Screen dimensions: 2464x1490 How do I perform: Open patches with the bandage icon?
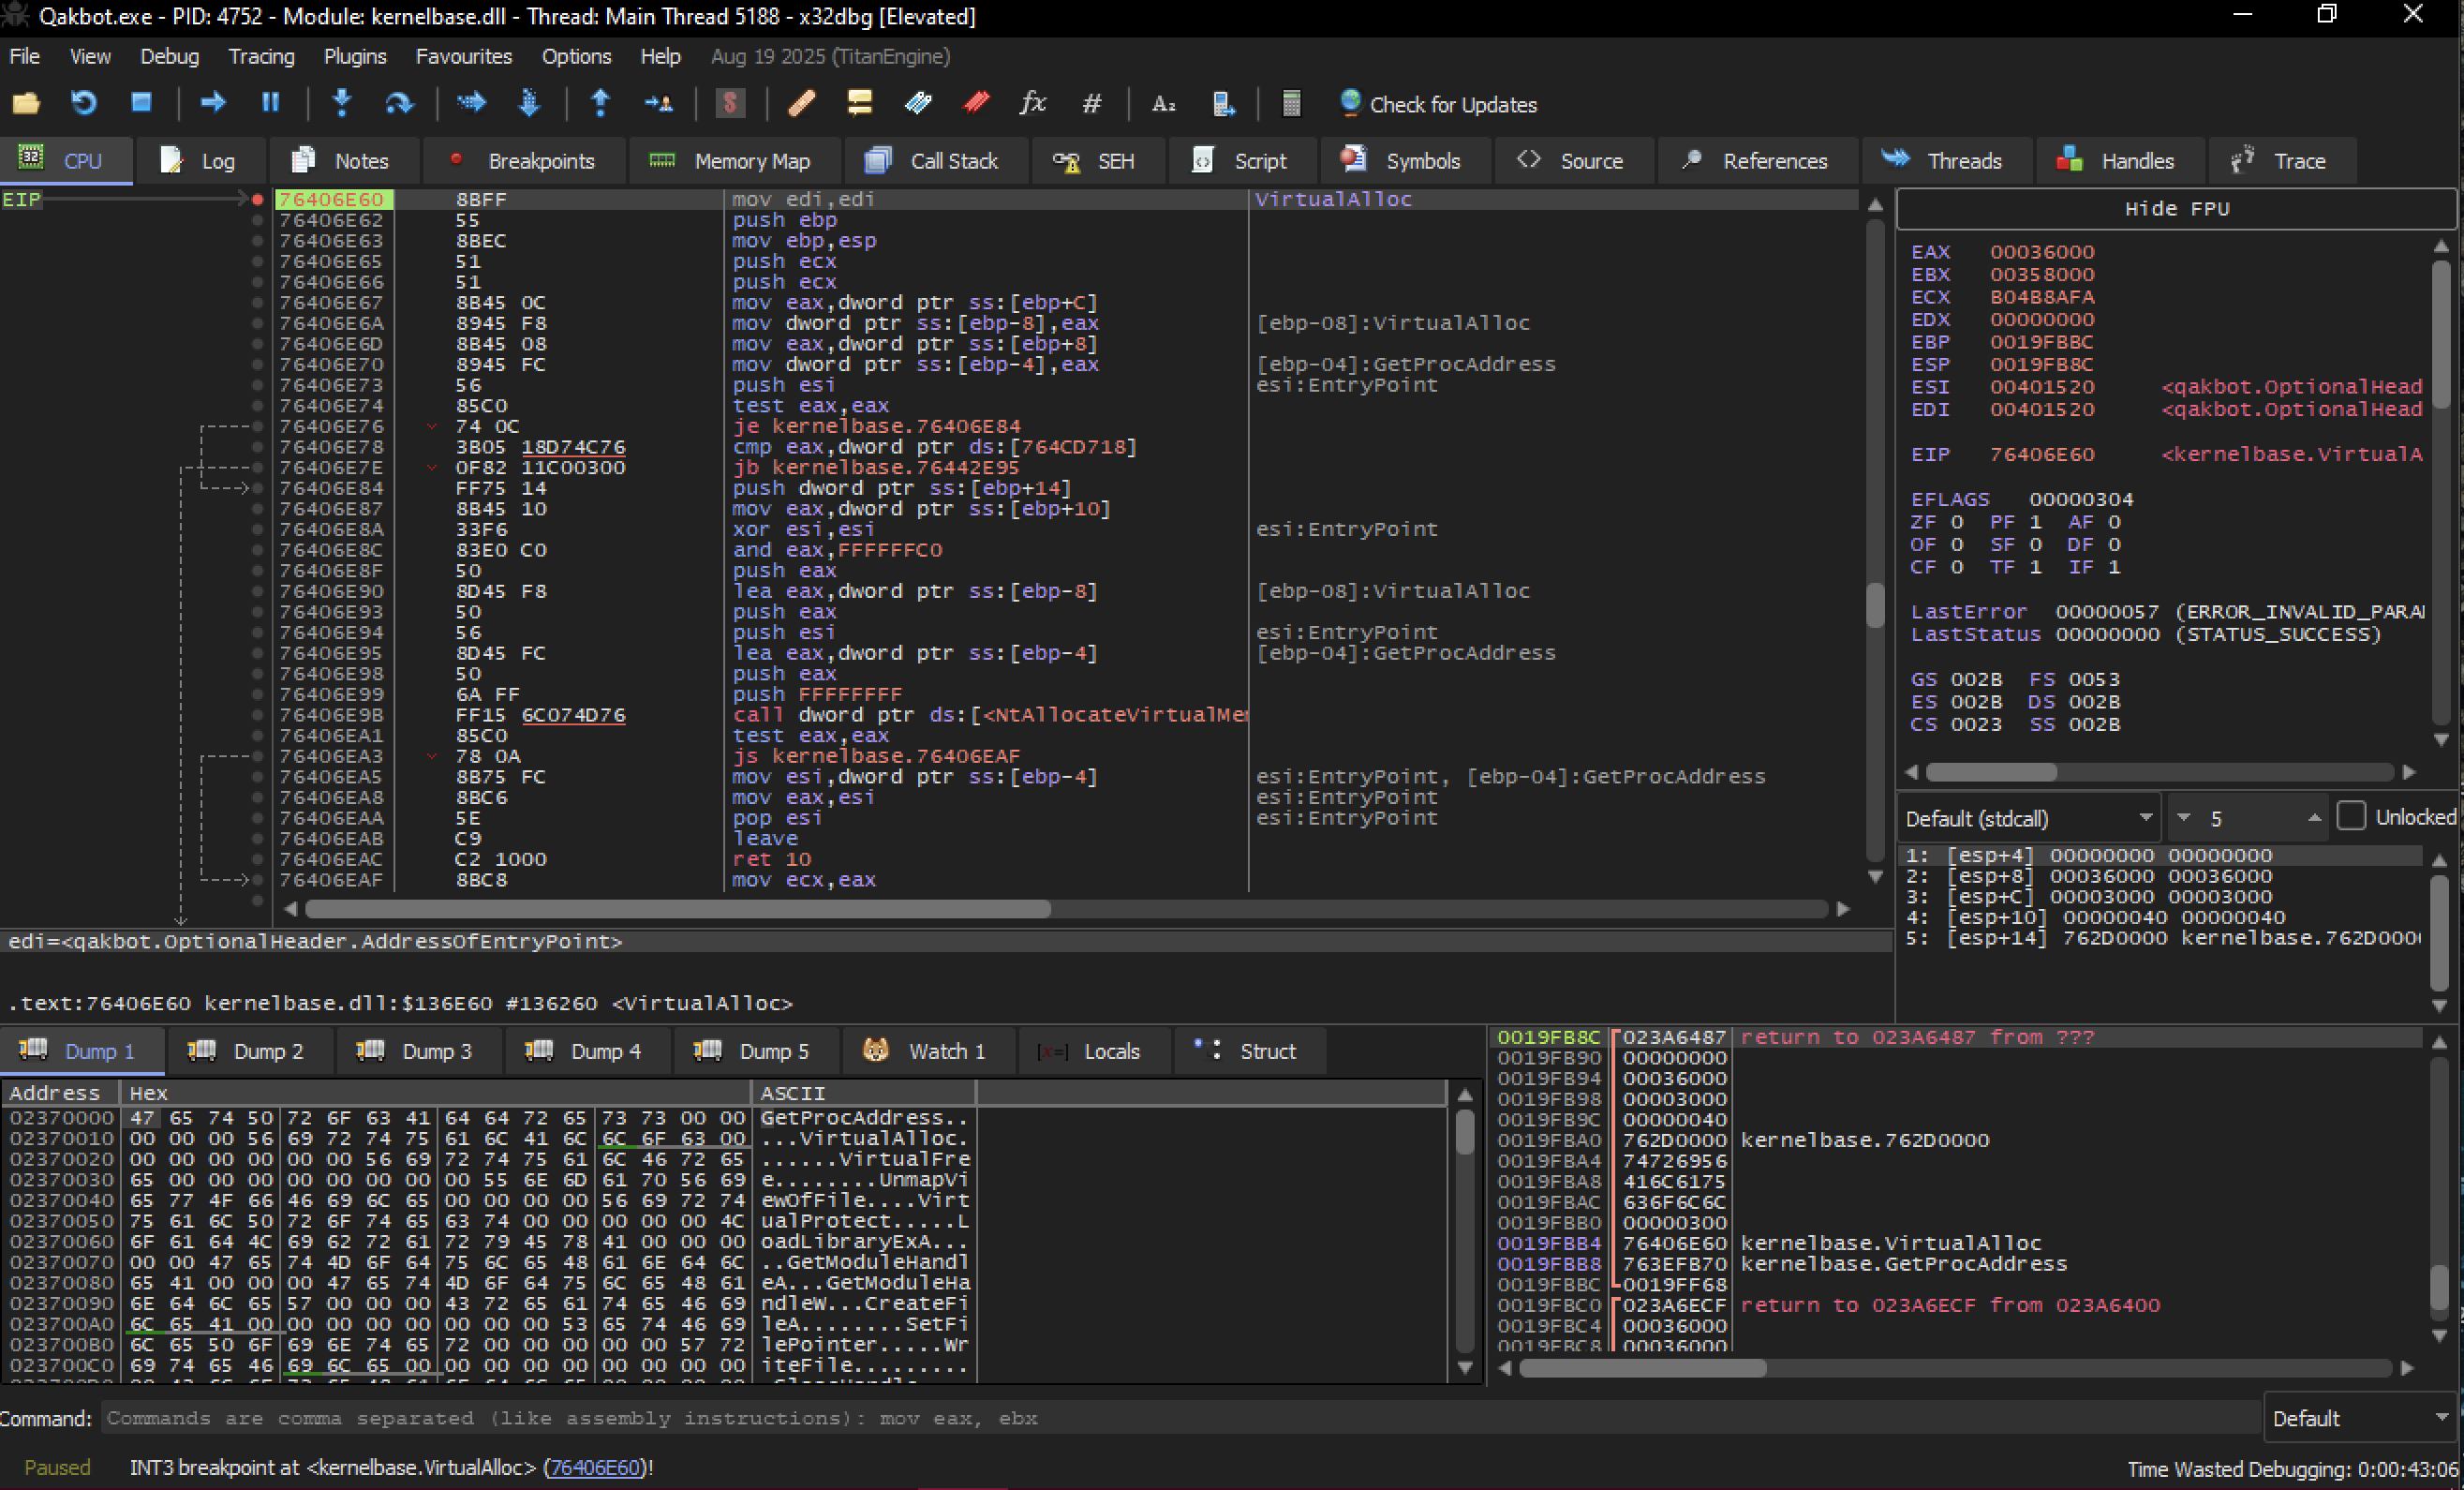coord(802,103)
